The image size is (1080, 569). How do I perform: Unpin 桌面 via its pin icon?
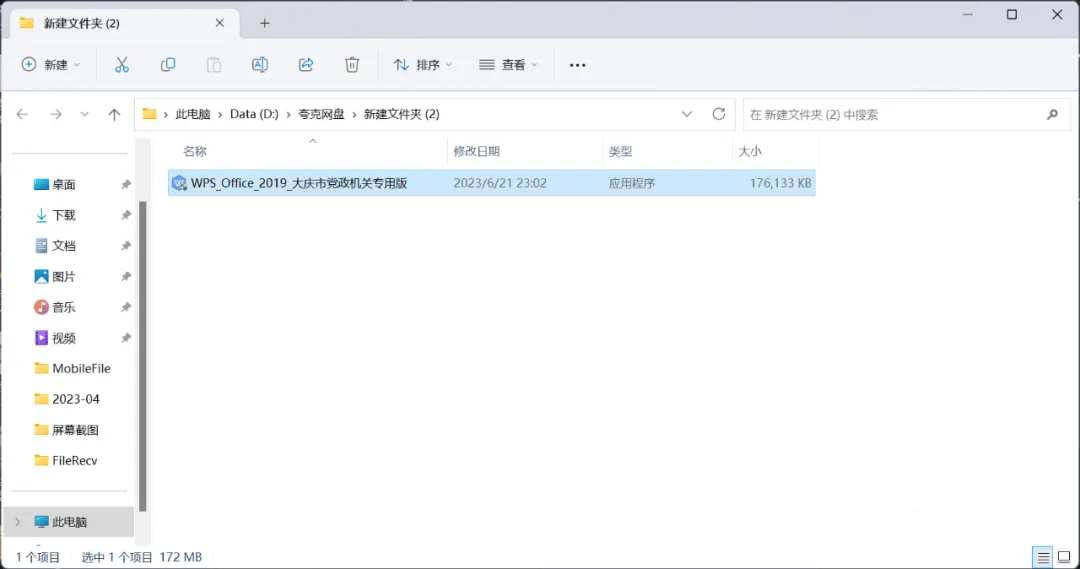coord(125,185)
